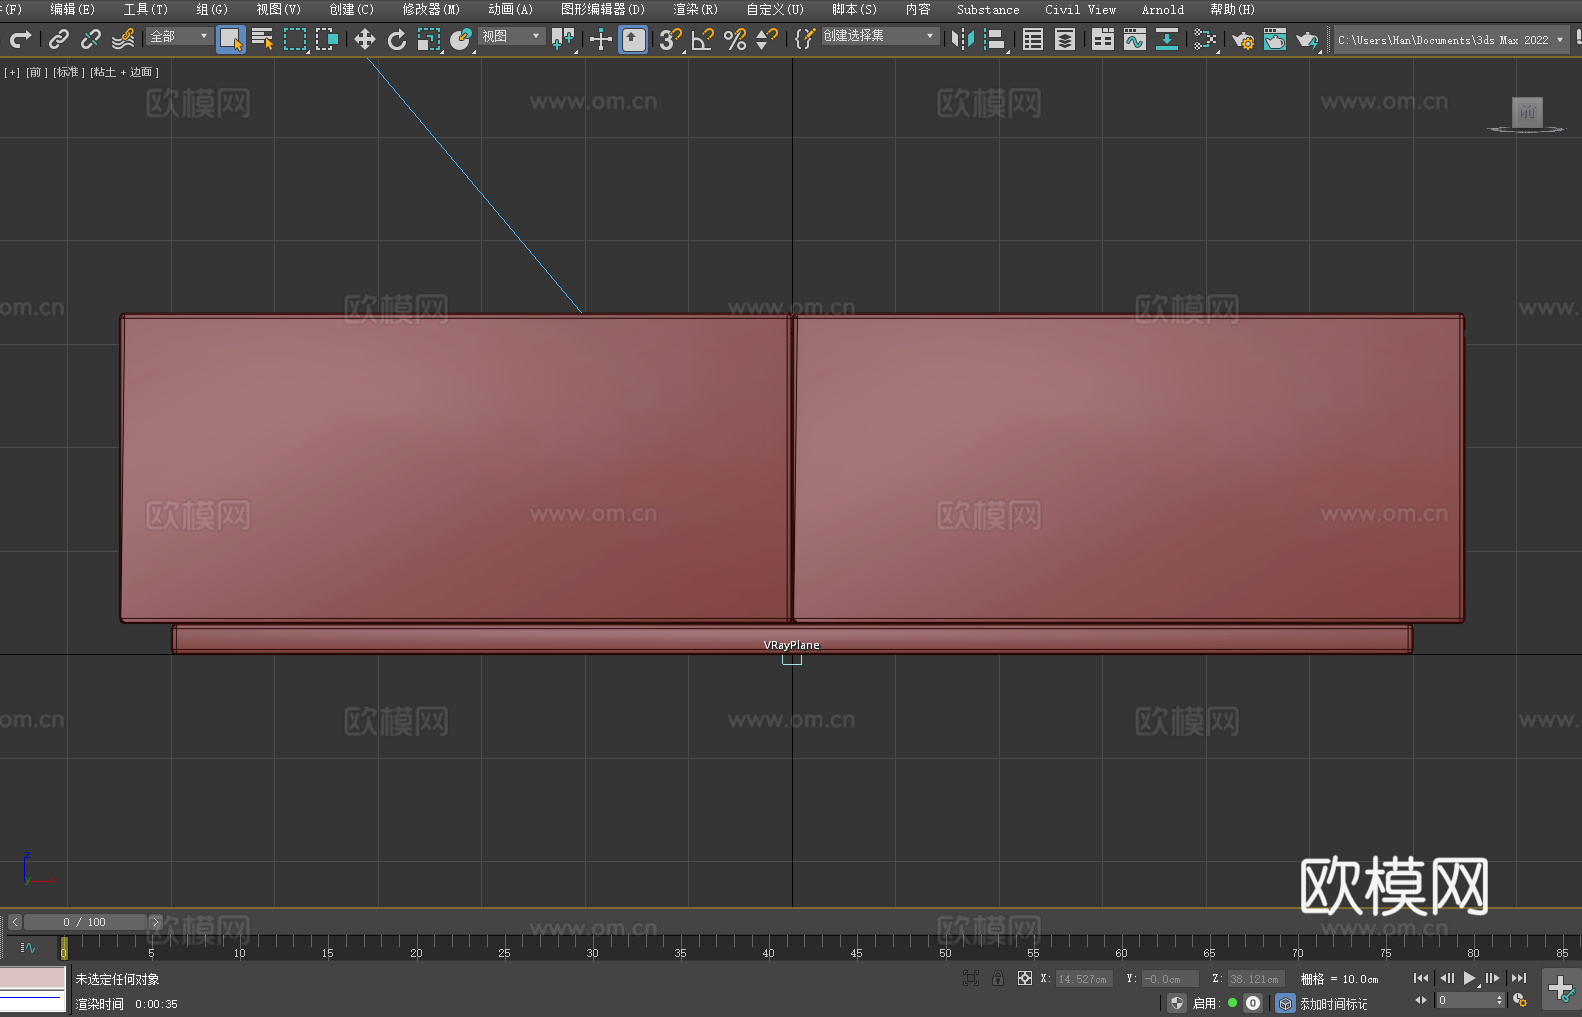Screen dimensions: 1582x1017
Task: Open the 修改器(M) menu
Action: tap(431, 9)
